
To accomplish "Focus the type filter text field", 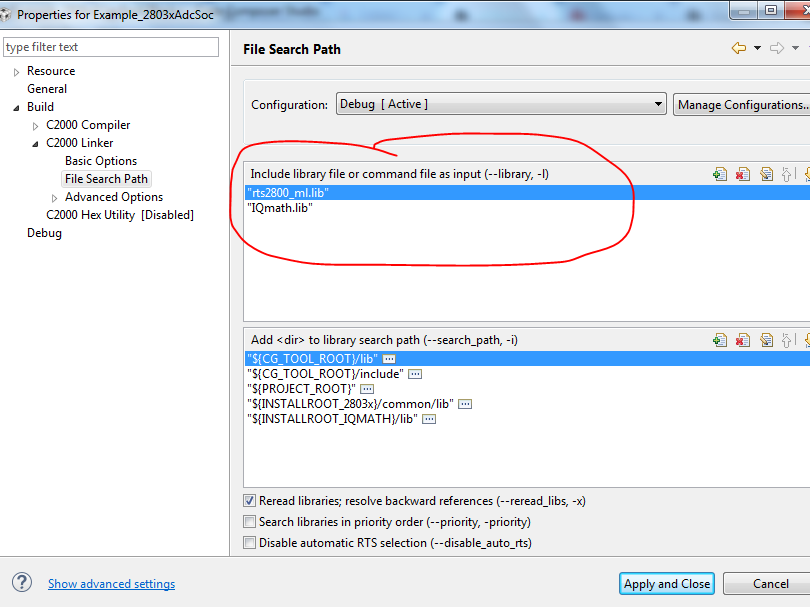I will pos(111,47).
